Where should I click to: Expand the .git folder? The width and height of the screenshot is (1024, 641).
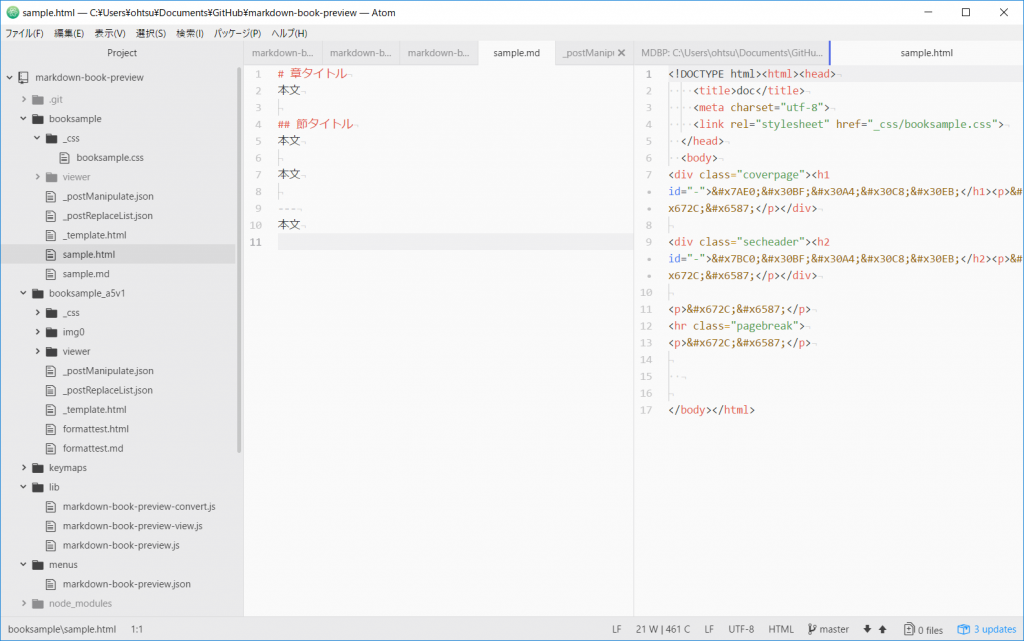(23, 99)
